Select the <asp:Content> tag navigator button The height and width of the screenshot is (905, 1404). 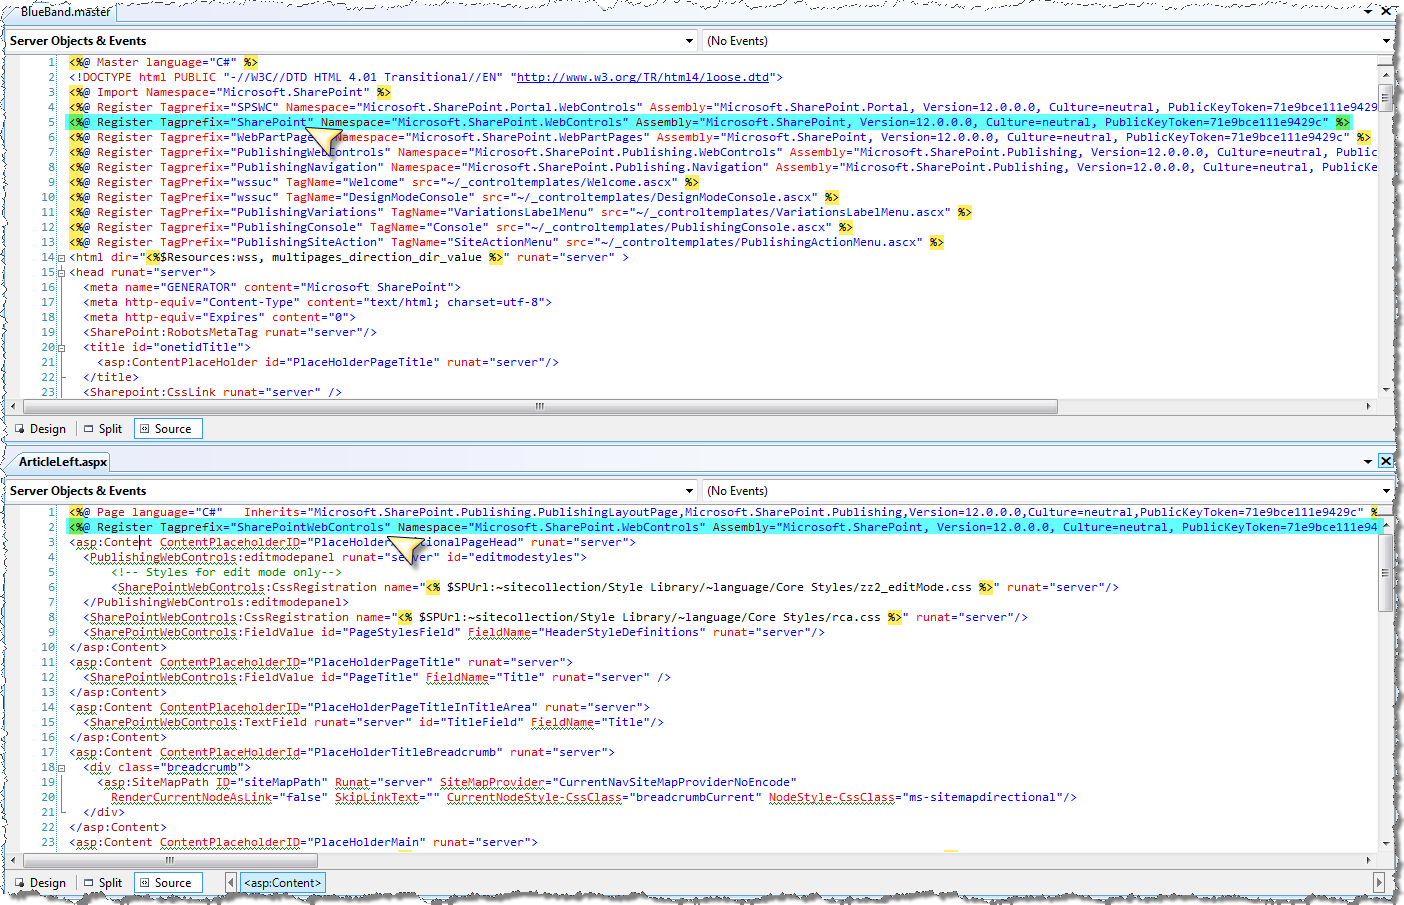point(283,883)
